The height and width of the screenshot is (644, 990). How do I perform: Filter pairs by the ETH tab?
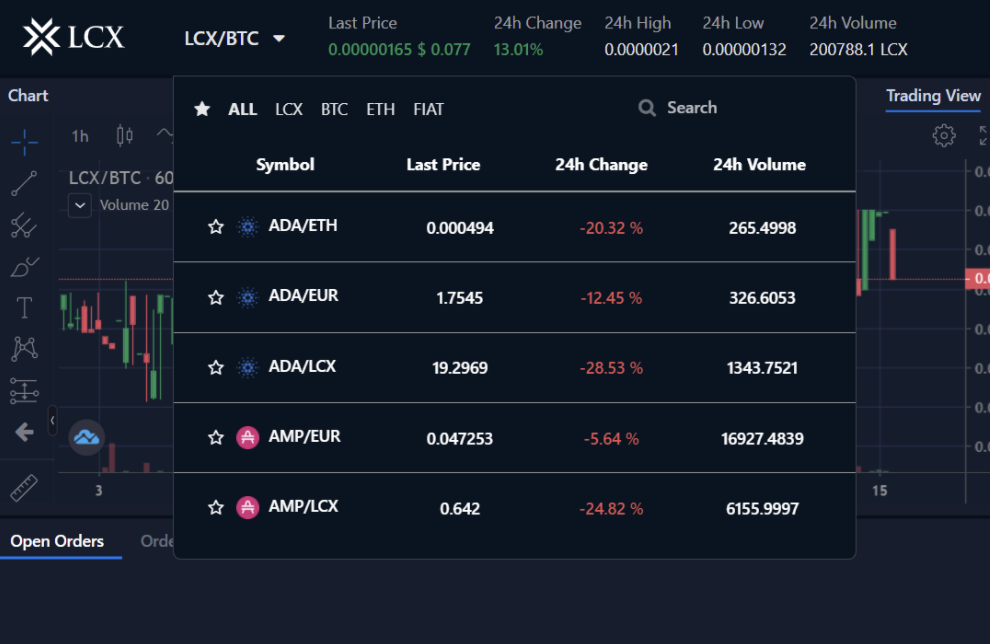coord(380,109)
